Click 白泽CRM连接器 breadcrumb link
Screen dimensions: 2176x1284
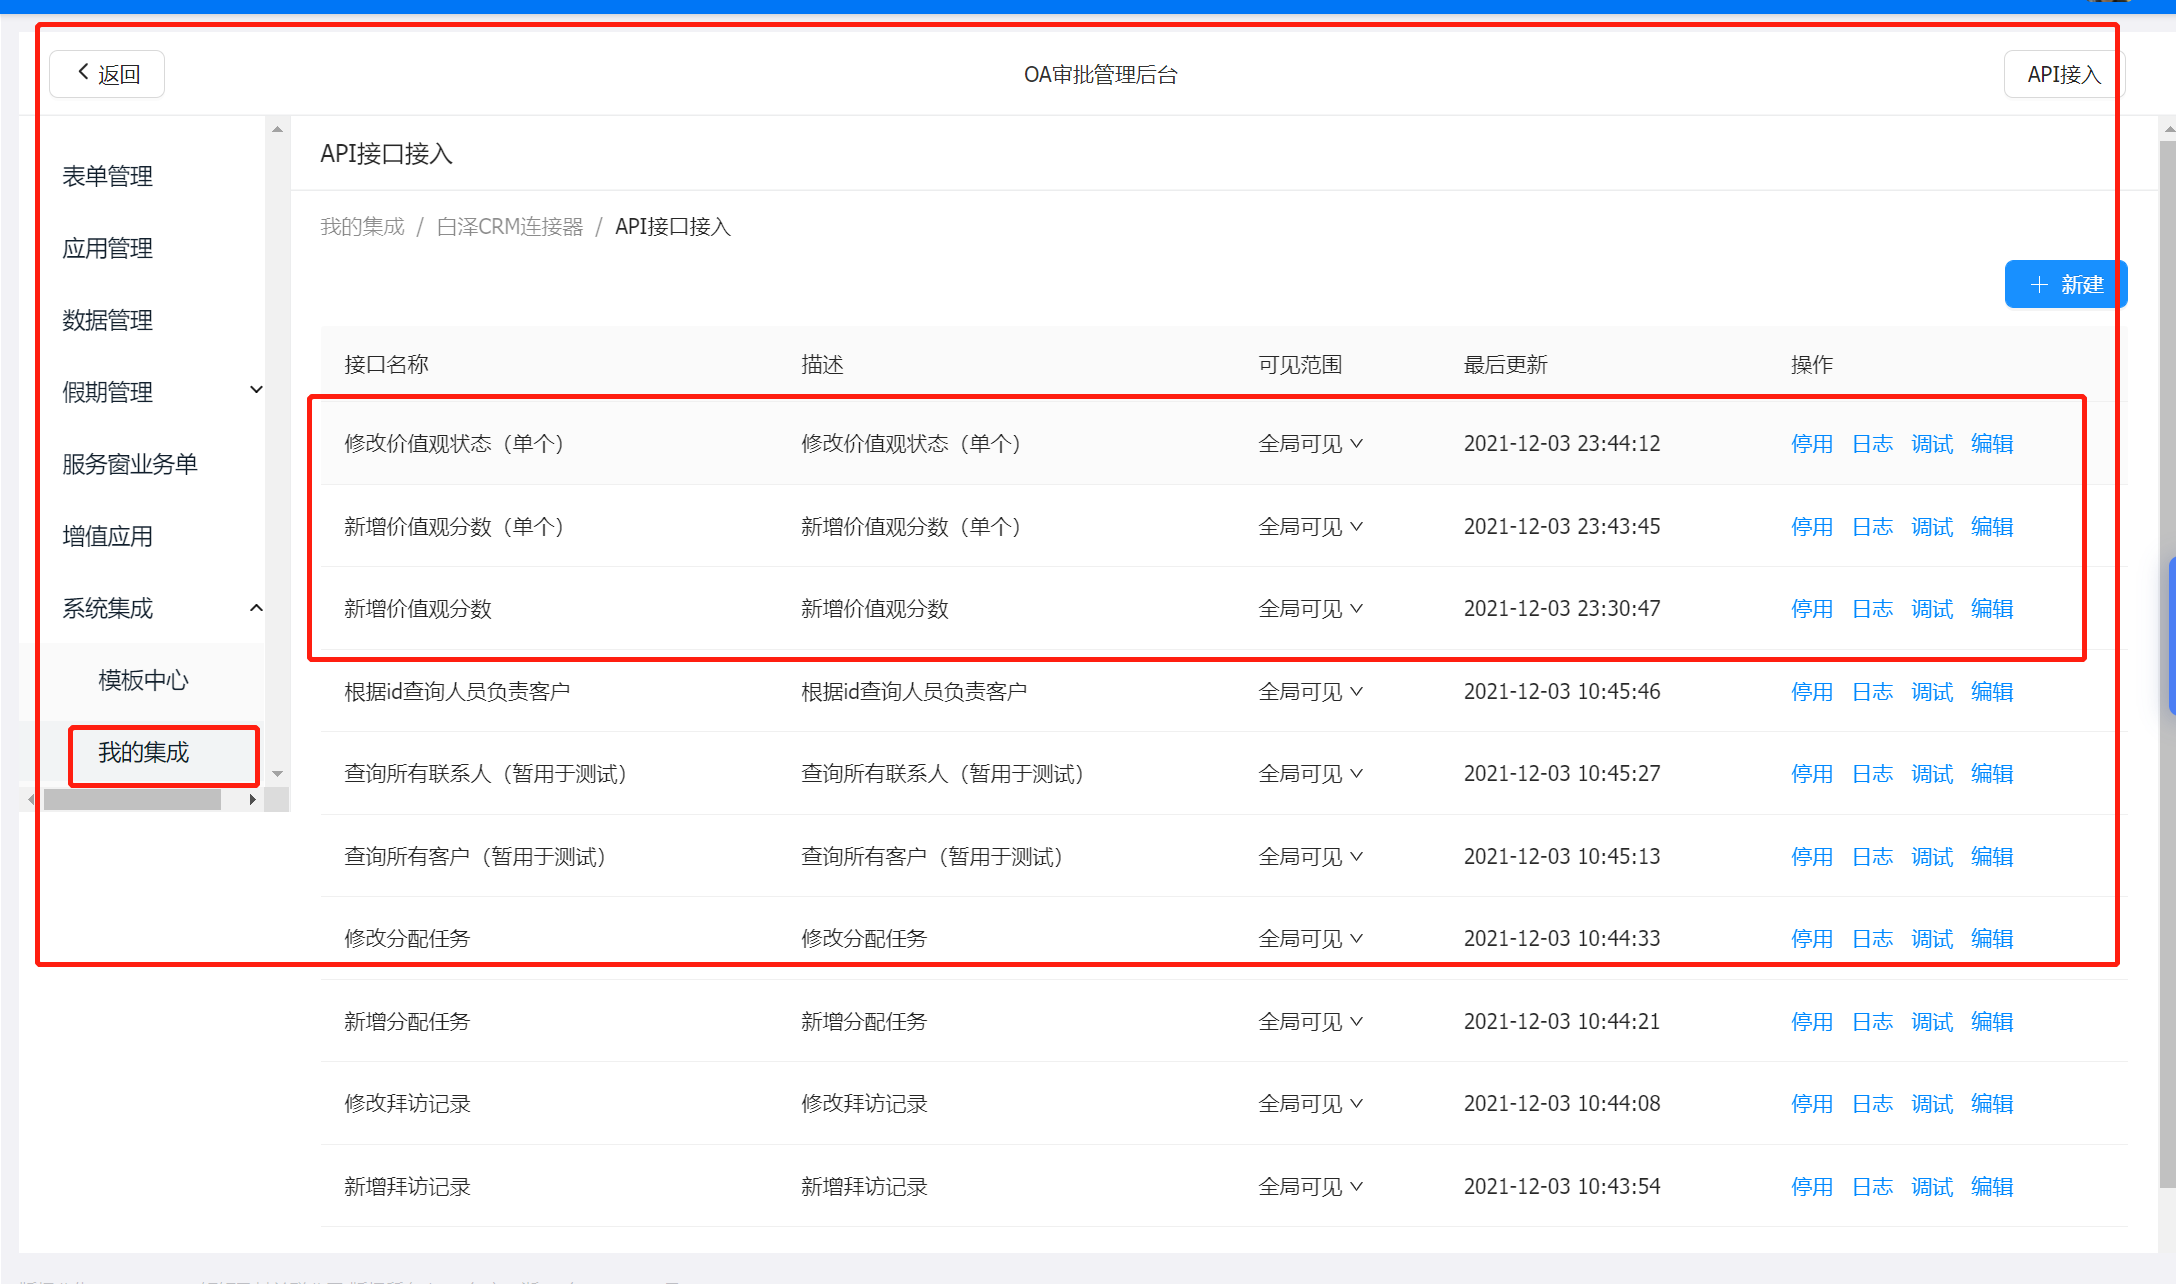click(510, 227)
